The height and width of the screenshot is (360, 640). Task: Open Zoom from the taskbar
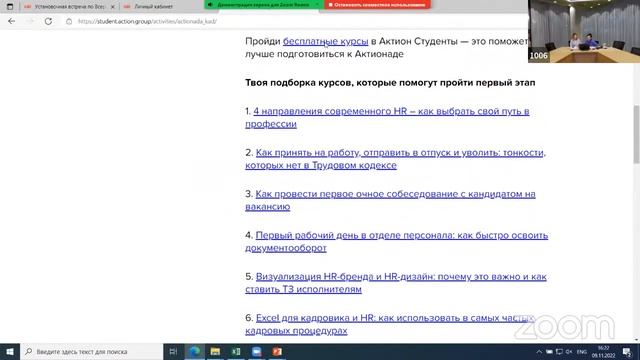click(x=256, y=351)
